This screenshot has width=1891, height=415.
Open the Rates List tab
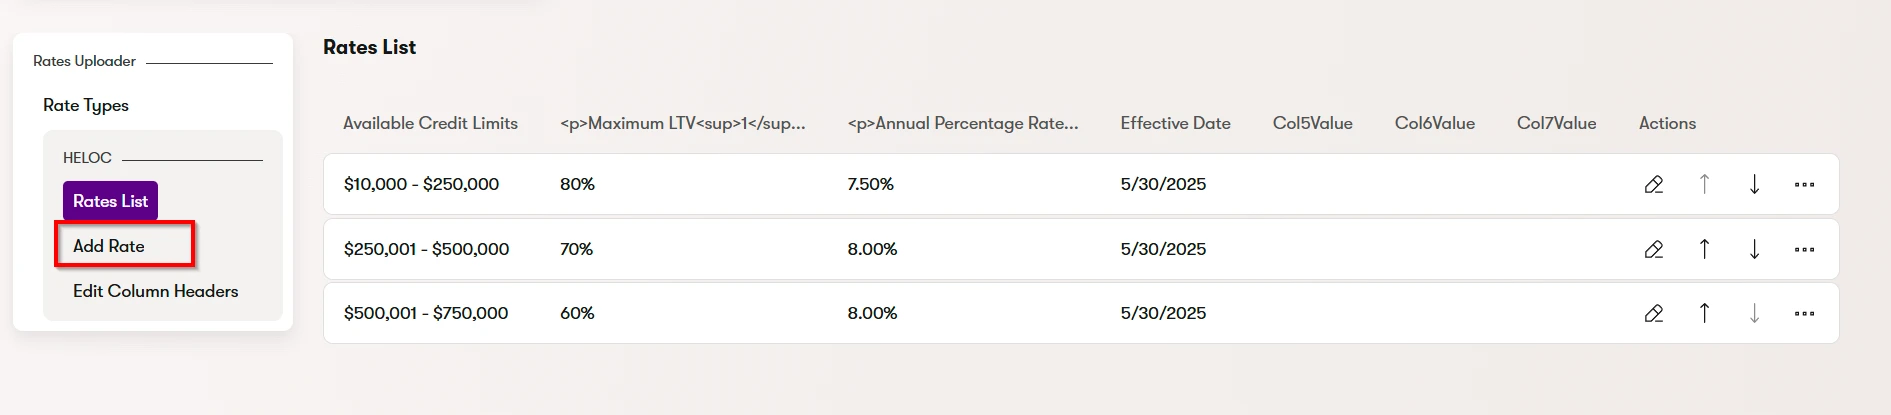110,201
